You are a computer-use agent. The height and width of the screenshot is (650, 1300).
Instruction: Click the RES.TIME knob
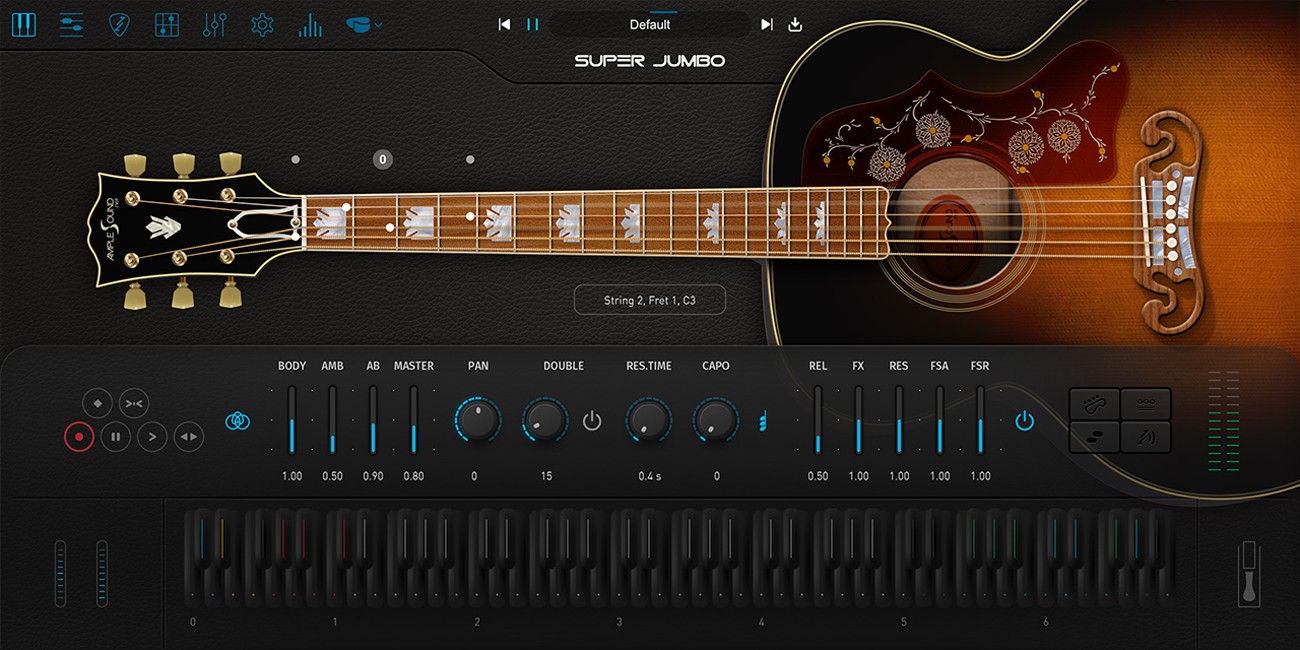[x=649, y=420]
